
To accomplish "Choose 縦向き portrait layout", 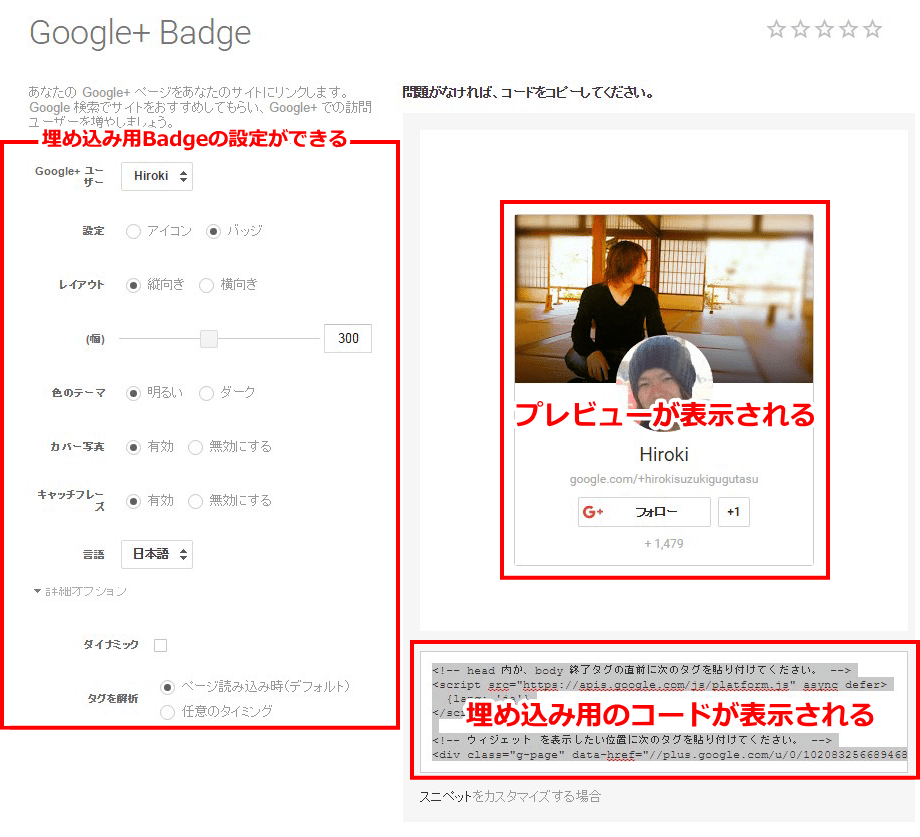I will [x=133, y=286].
